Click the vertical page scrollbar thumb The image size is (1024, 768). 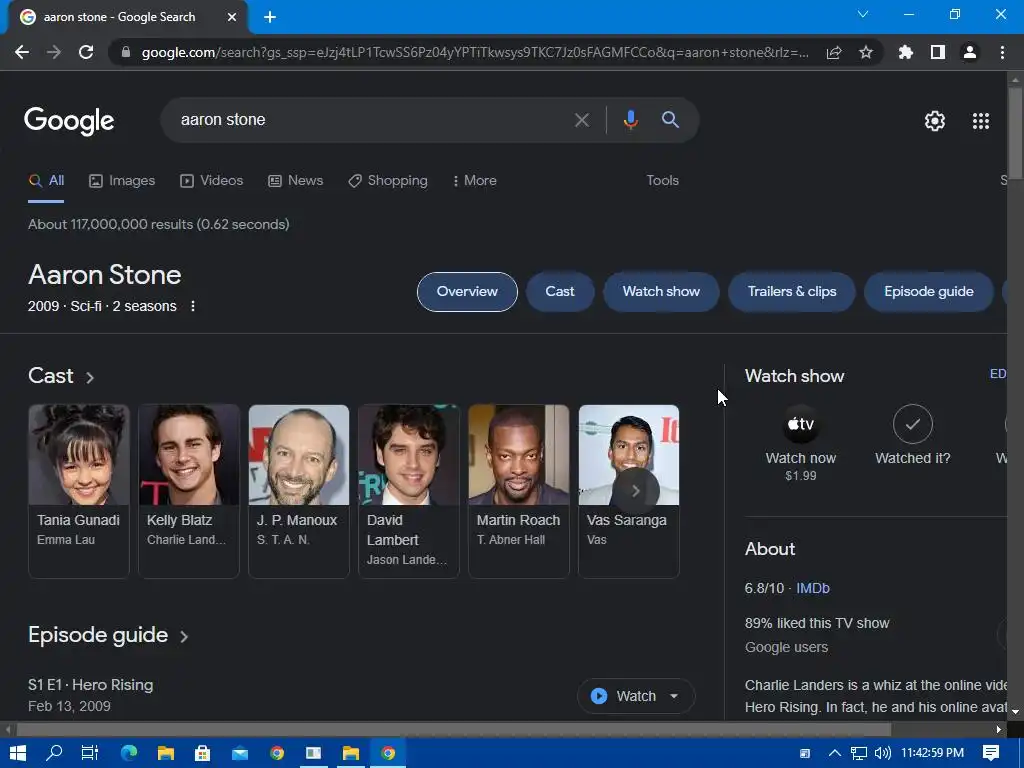(x=1015, y=133)
